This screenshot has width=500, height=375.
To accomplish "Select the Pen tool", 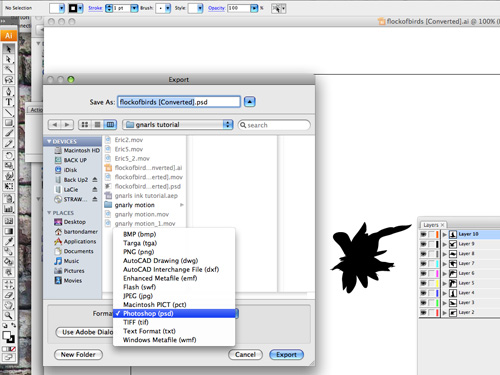I will (8, 91).
